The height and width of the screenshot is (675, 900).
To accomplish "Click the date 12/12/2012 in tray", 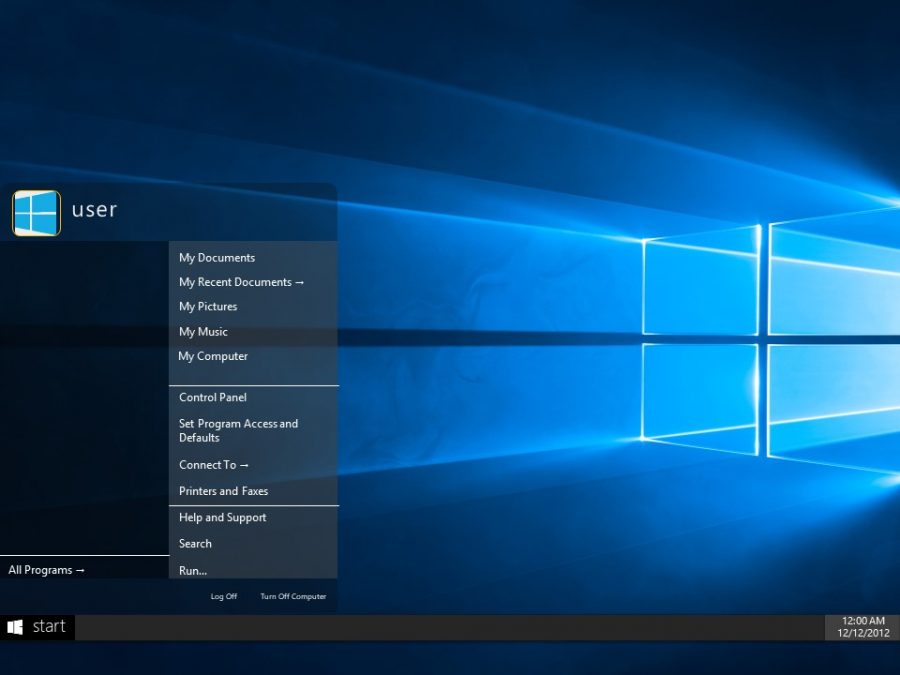I will (863, 633).
